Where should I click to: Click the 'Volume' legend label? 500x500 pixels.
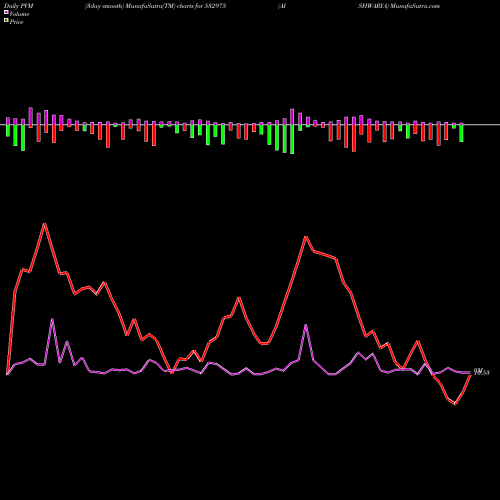(x=19, y=14)
